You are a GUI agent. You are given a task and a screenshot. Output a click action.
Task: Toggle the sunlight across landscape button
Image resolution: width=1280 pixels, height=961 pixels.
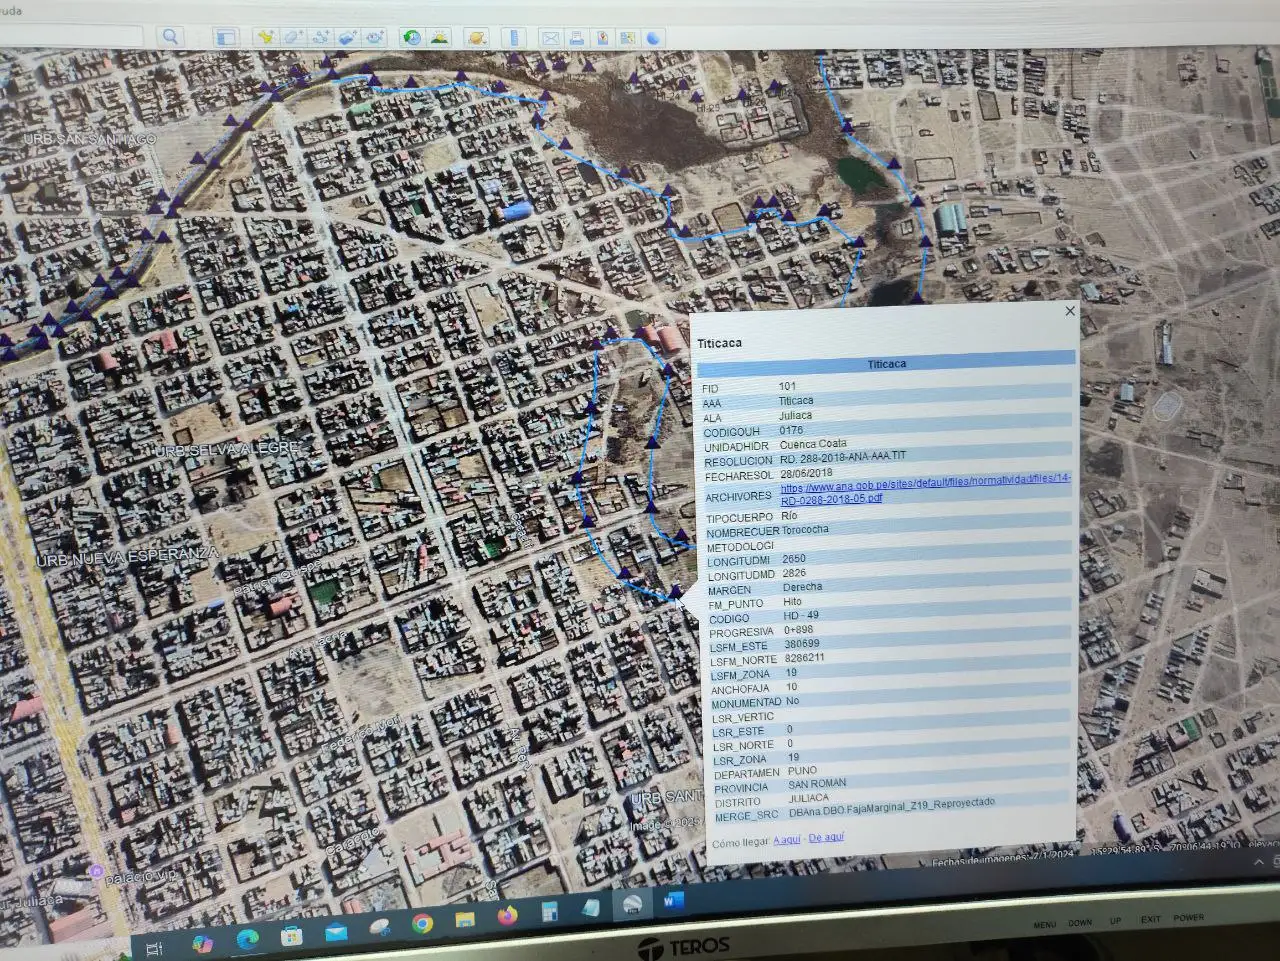tap(439, 38)
